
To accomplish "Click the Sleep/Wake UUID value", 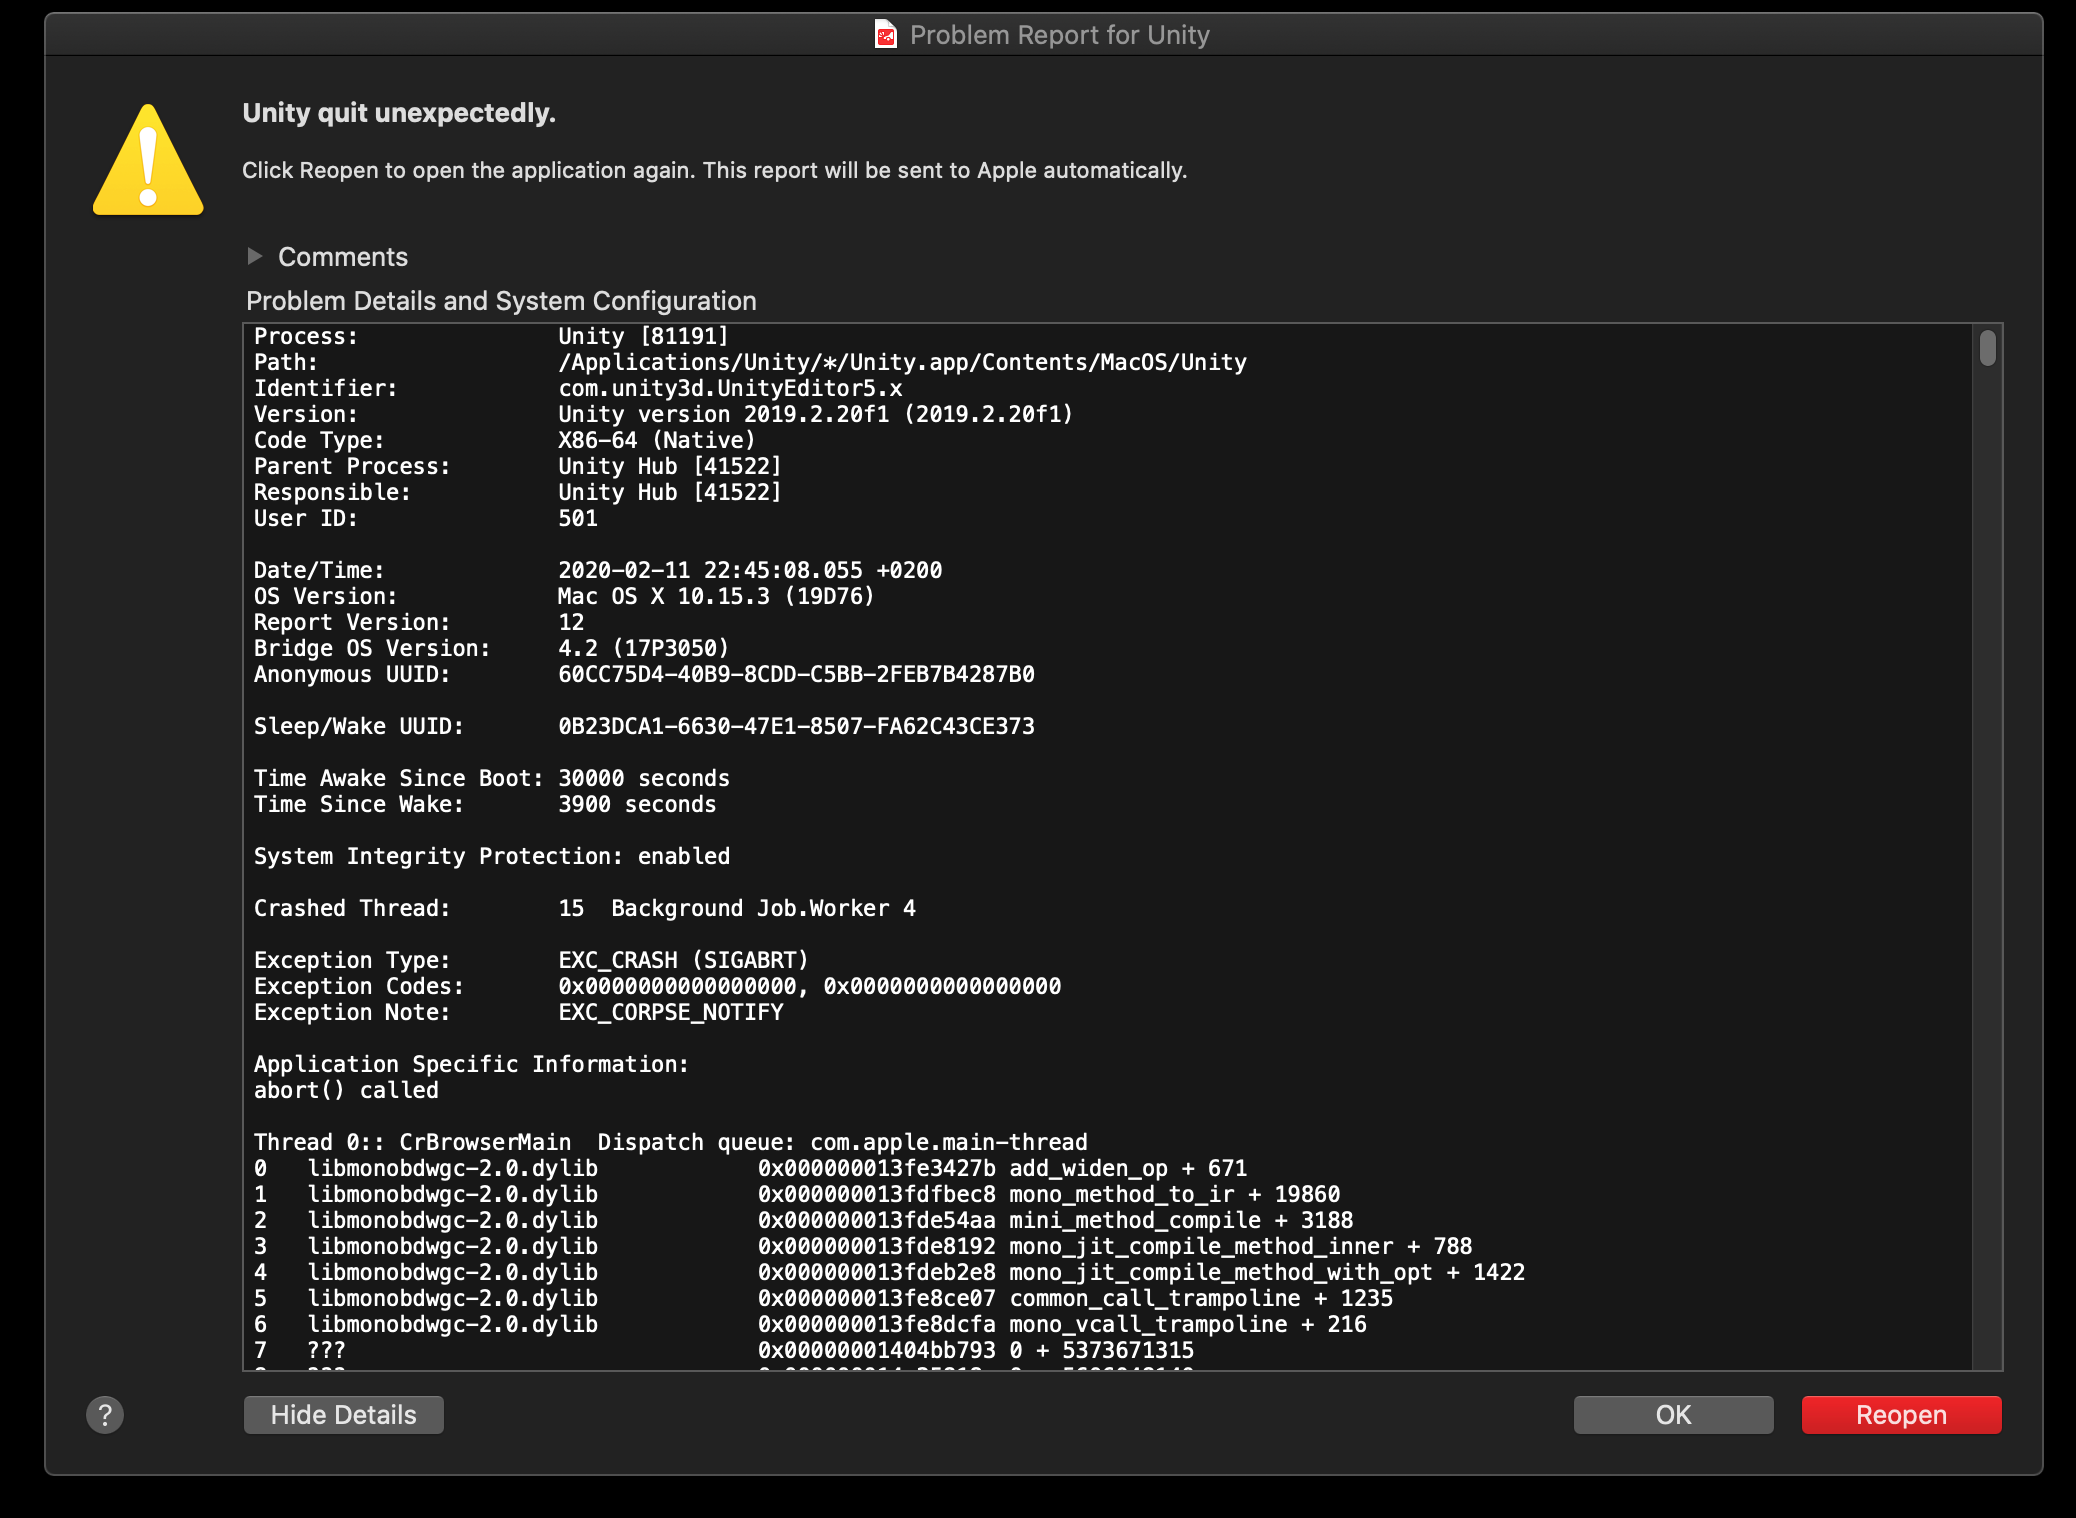I will [796, 726].
